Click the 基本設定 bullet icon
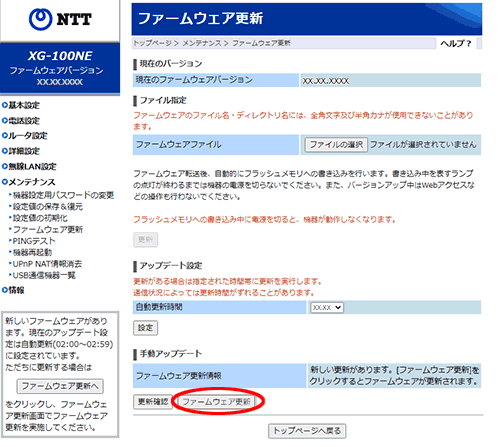Screen dimensions: 500x447 point(5,105)
